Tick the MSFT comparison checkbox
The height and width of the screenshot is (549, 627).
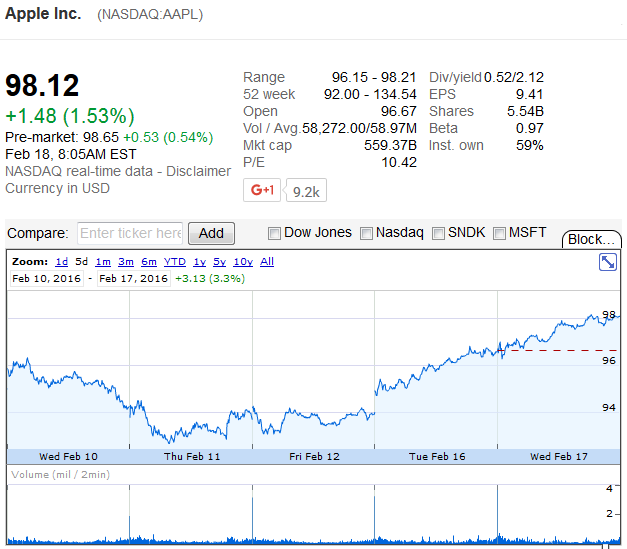coord(499,233)
